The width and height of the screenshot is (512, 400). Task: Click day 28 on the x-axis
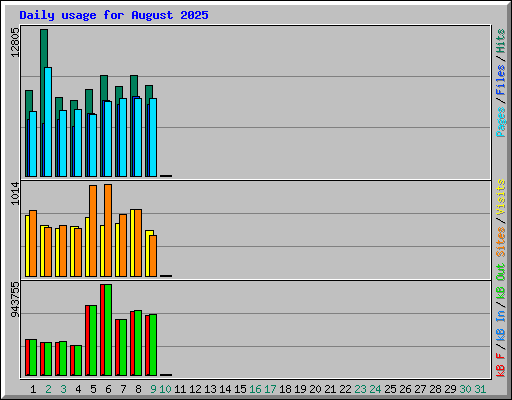[x=435, y=389]
